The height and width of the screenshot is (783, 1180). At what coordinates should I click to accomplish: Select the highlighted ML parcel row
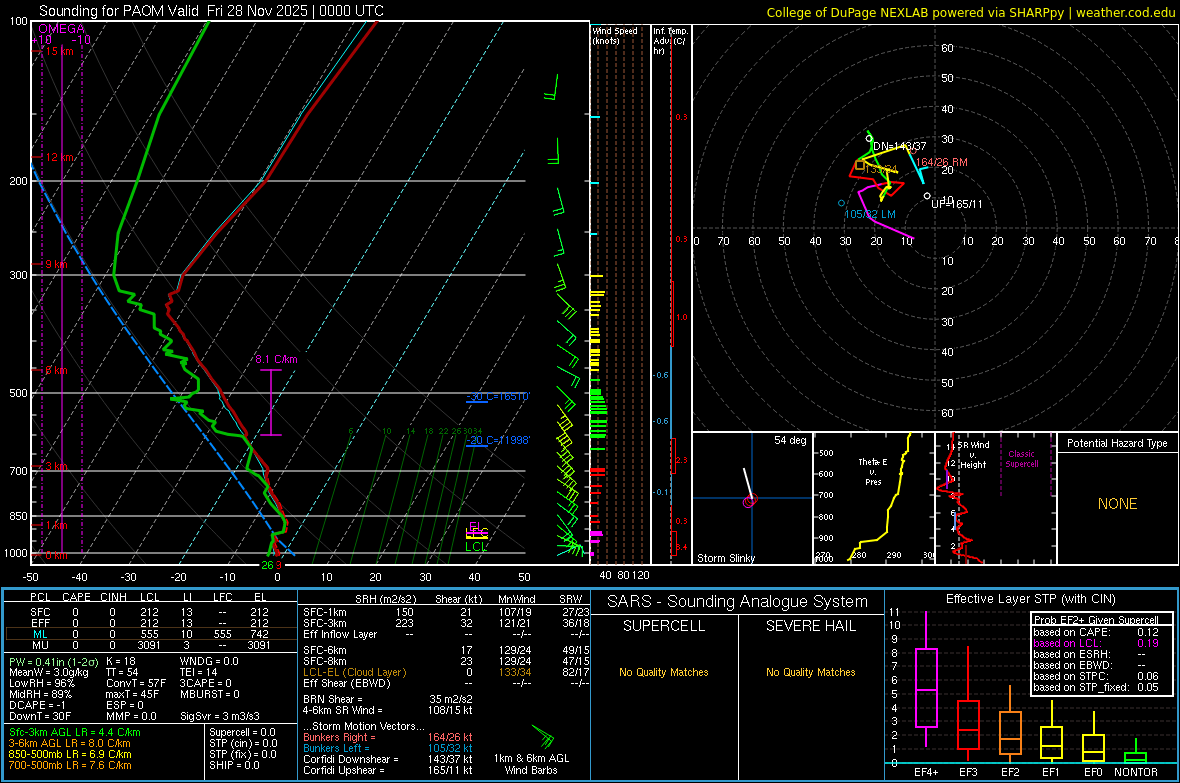pyautogui.click(x=150, y=634)
